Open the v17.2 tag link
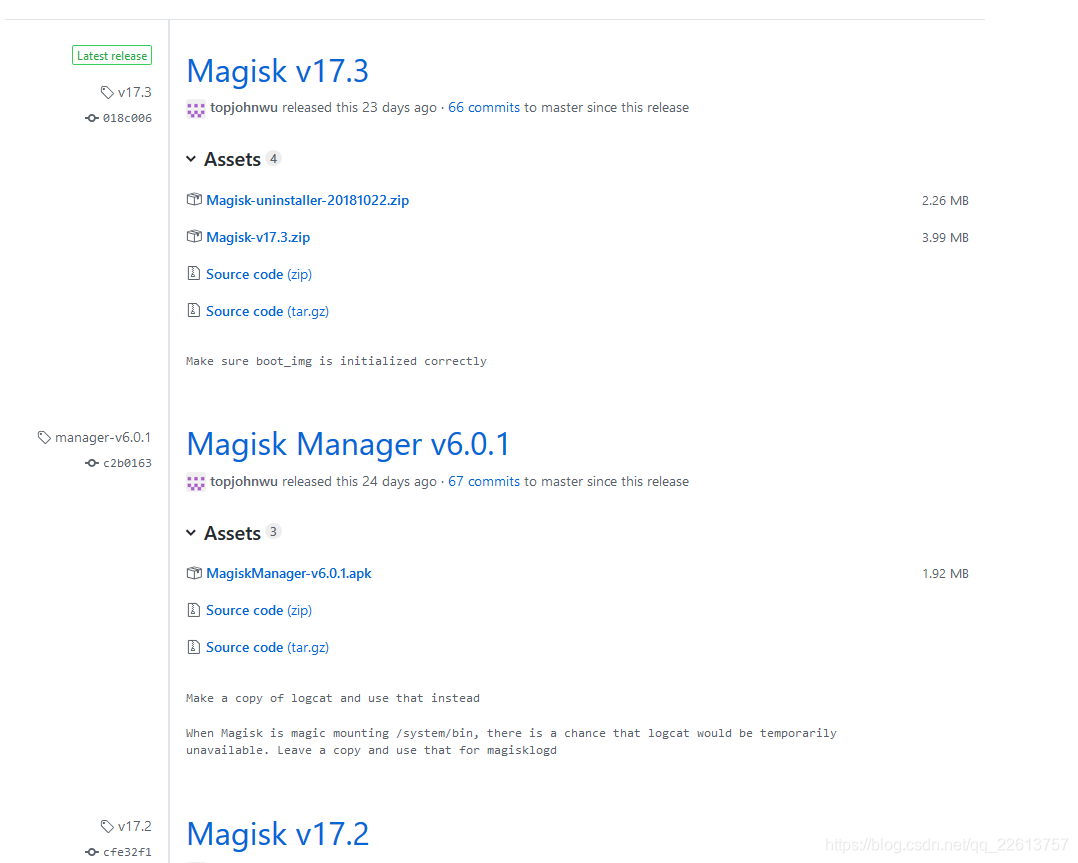 pos(135,827)
